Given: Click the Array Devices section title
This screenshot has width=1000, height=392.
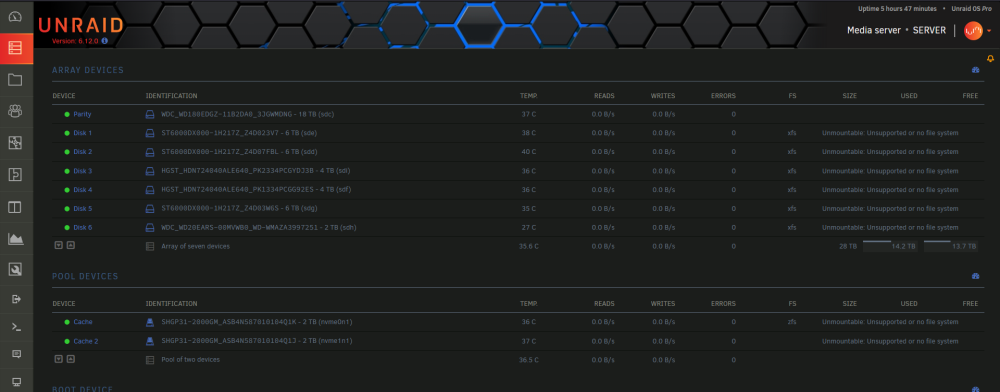Looking at the screenshot, I should [x=88, y=70].
